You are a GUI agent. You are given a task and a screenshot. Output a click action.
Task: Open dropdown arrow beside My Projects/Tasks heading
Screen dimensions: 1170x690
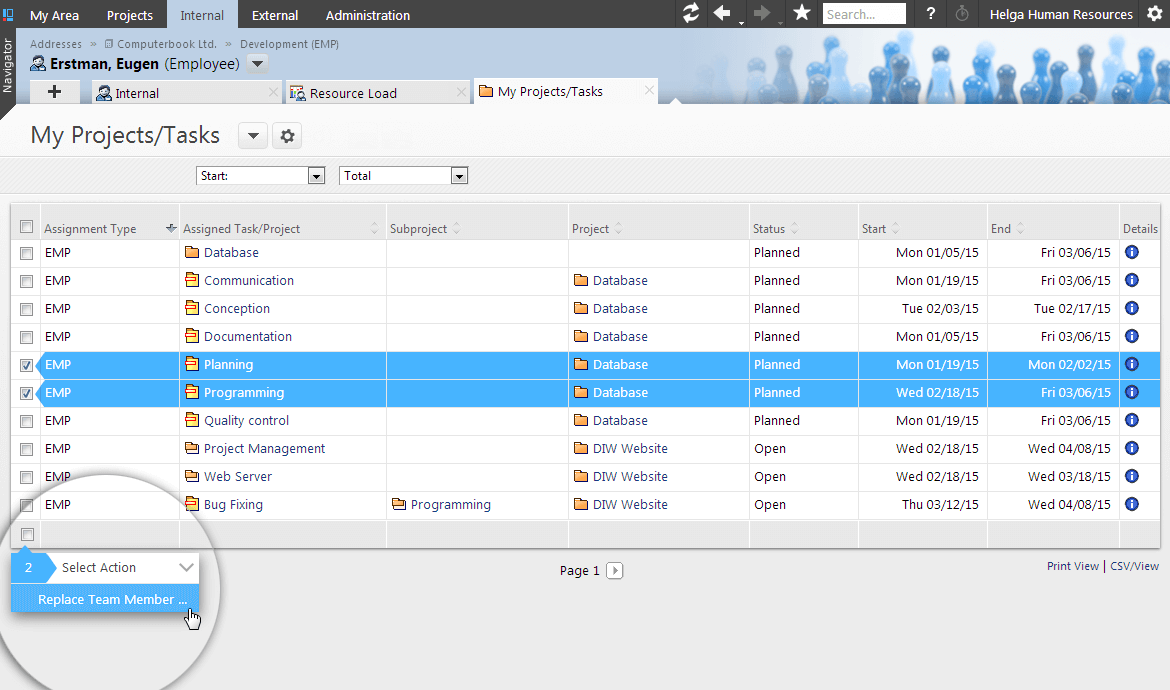coord(253,136)
